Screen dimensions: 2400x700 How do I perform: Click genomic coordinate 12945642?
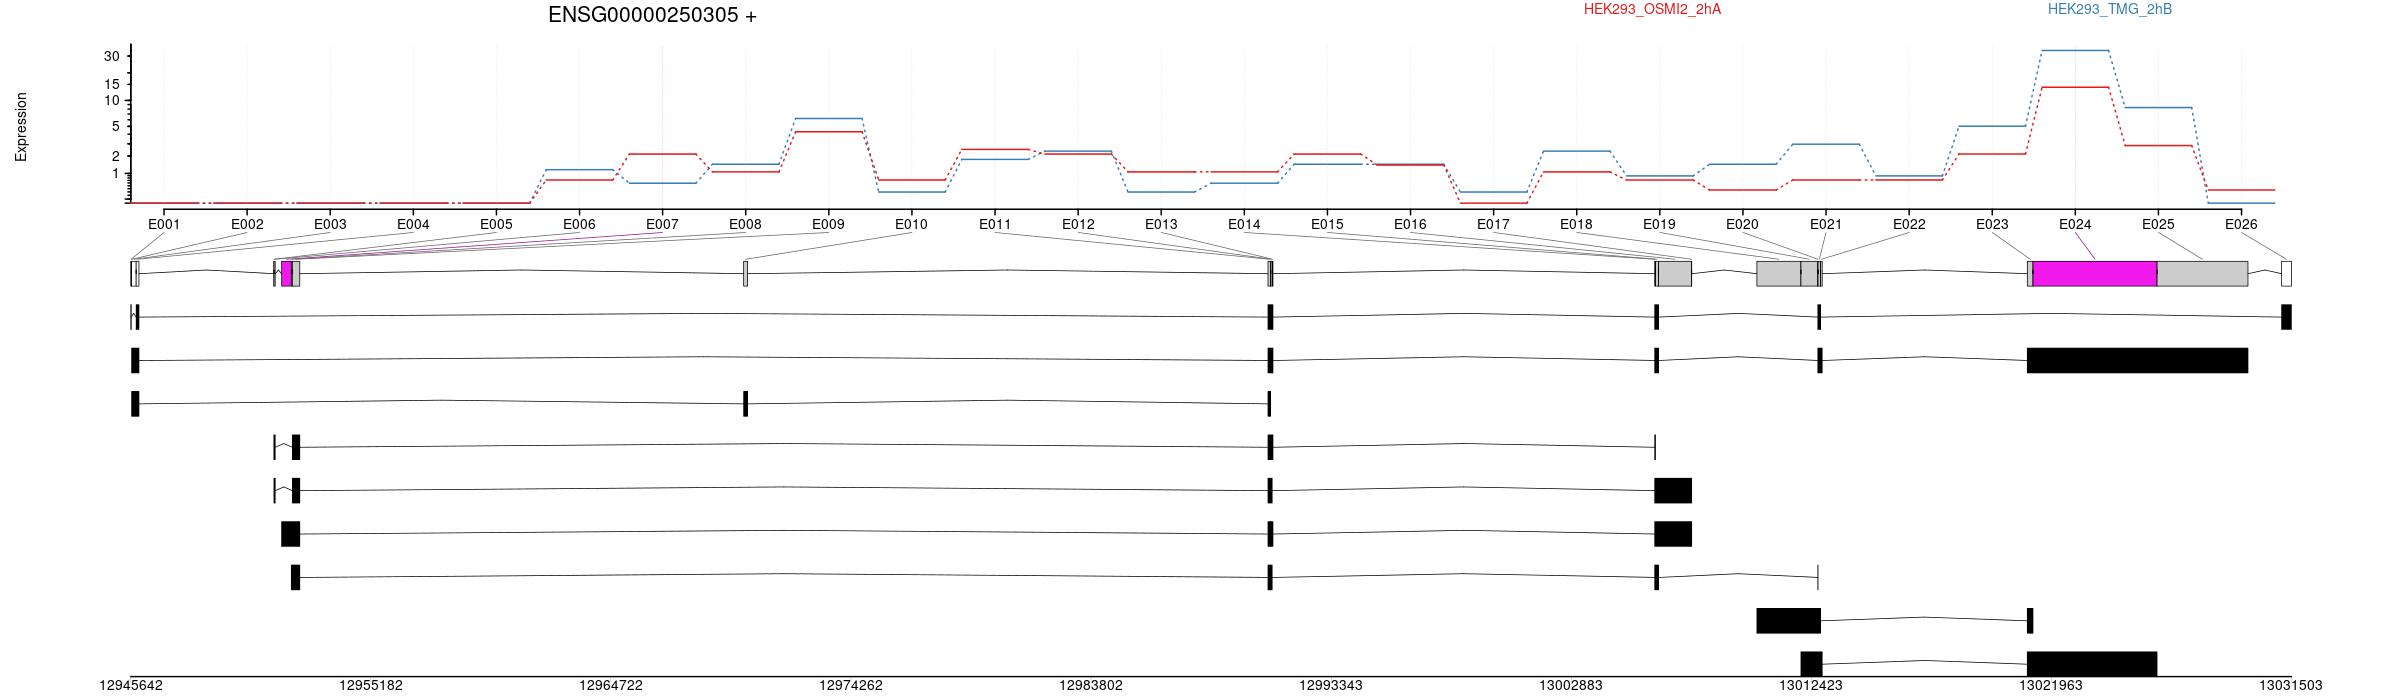tap(131, 686)
